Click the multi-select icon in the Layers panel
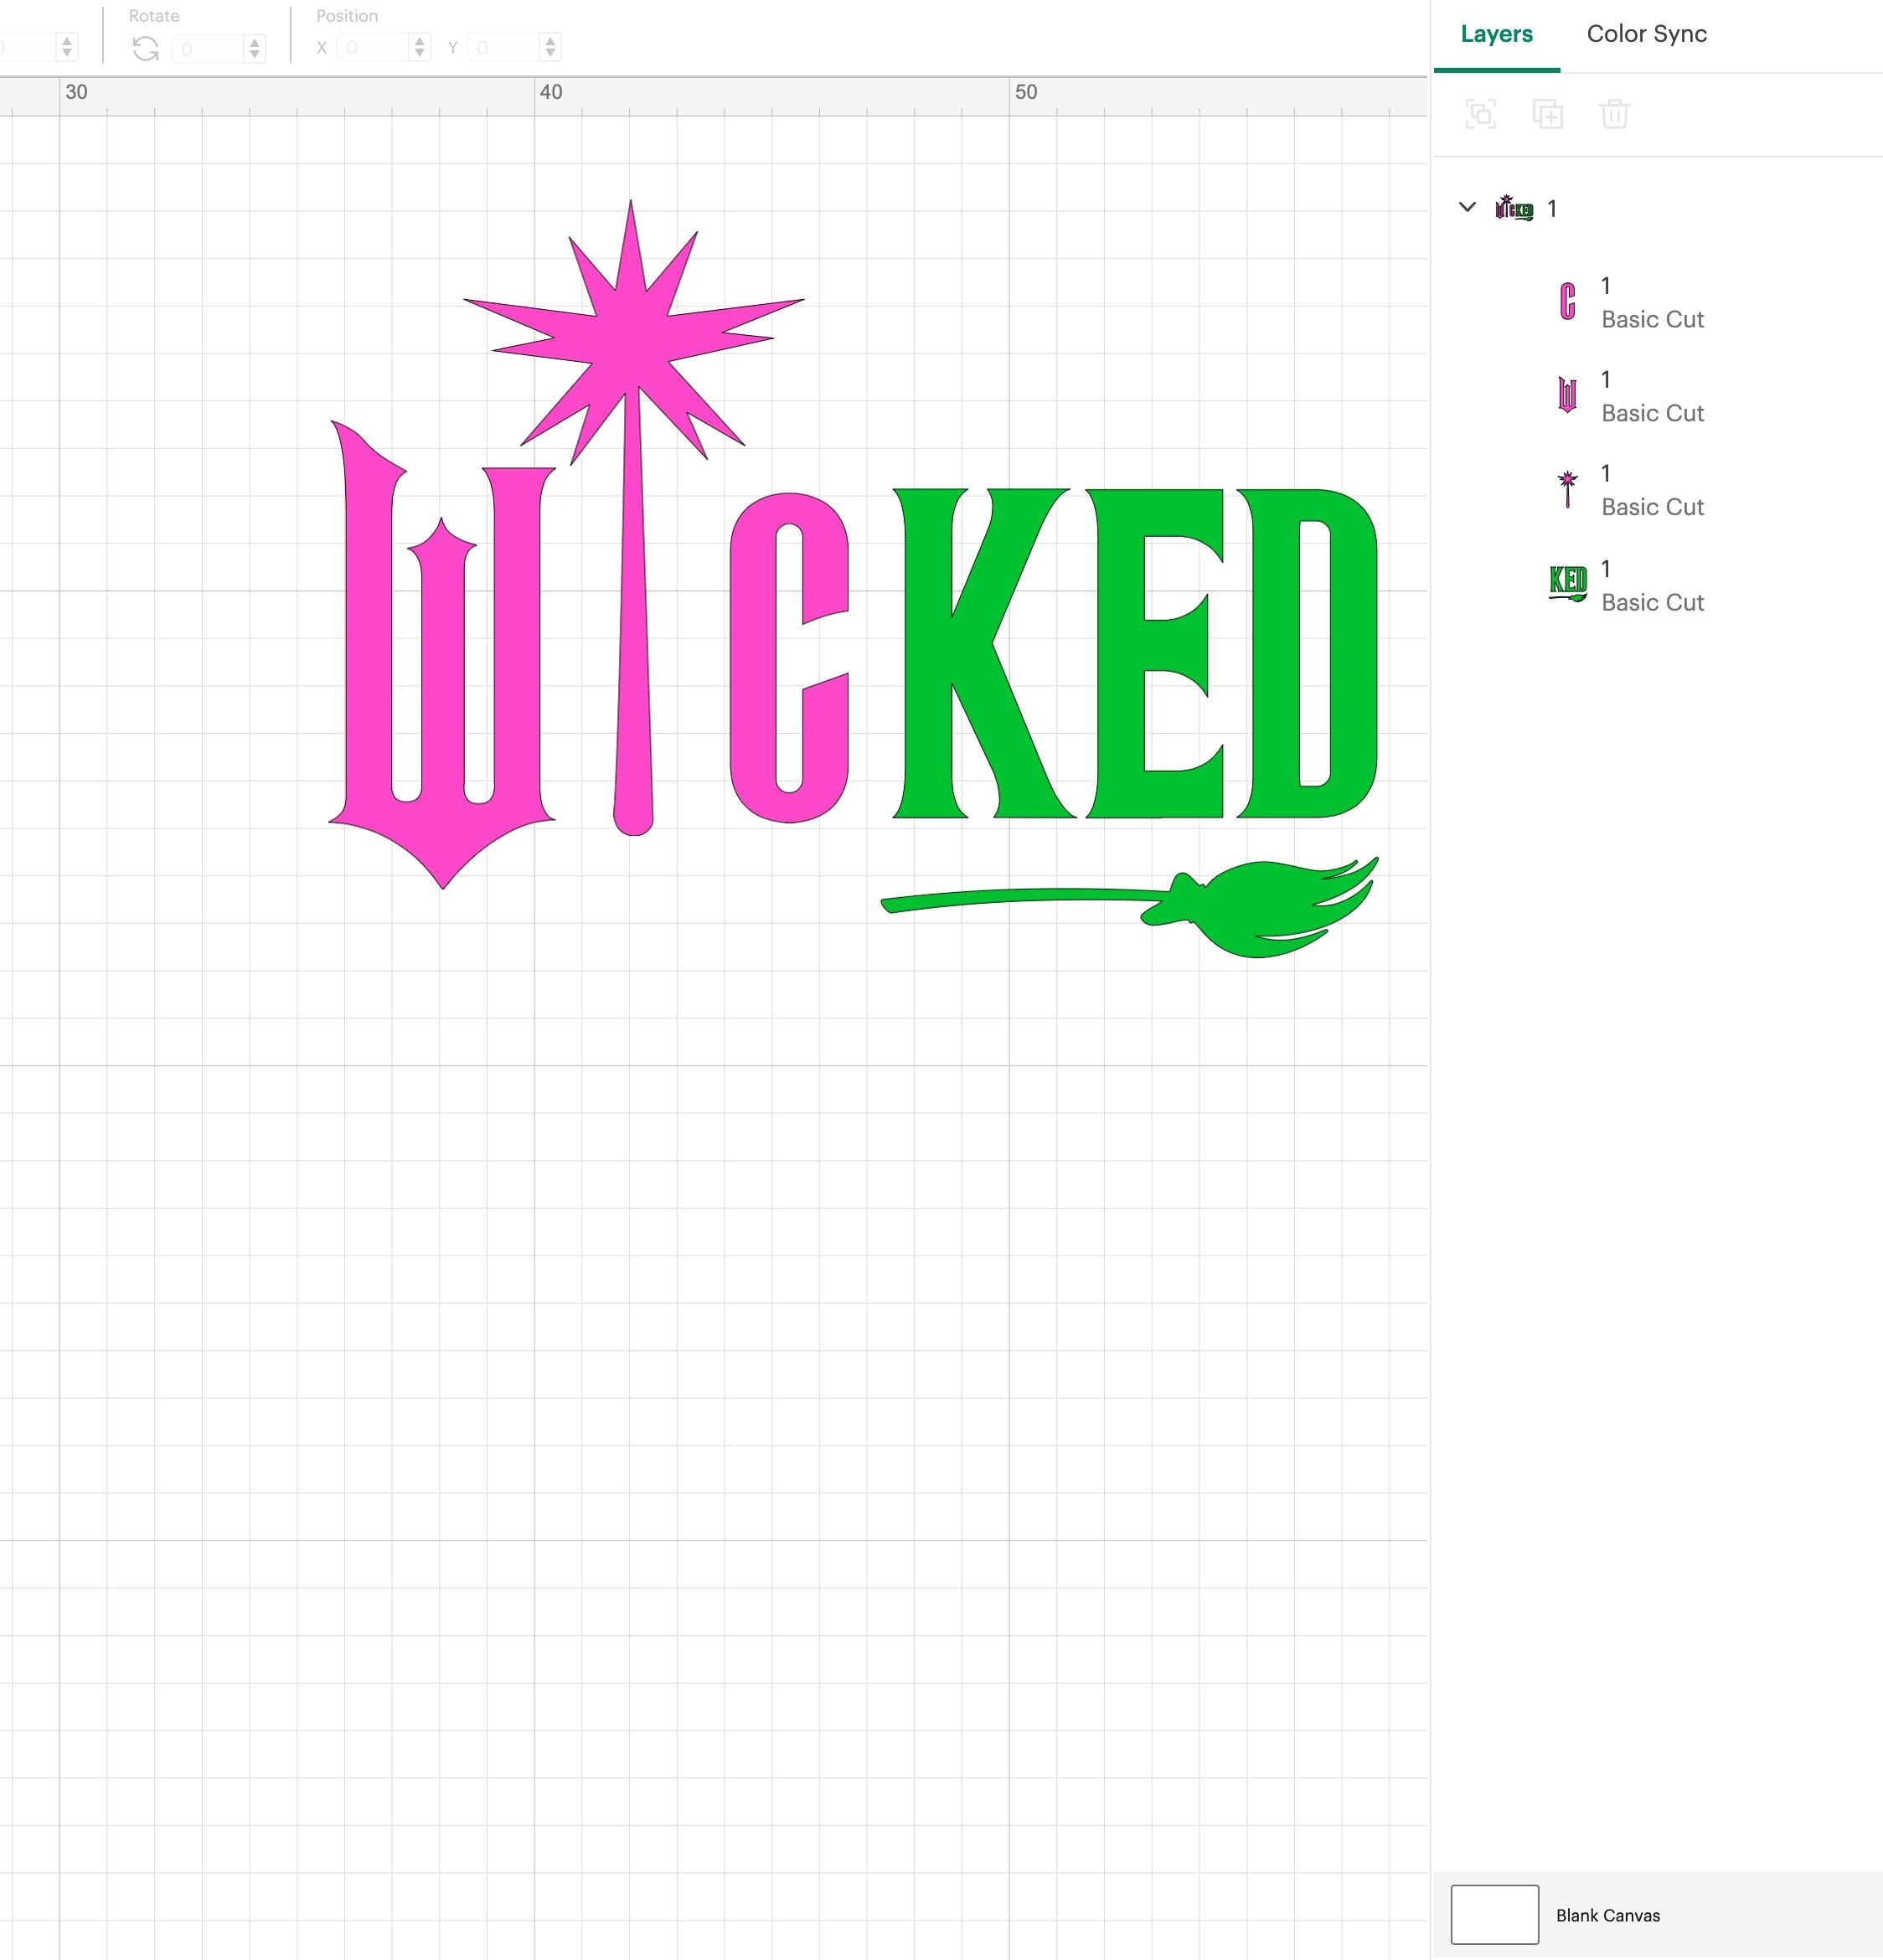 (1481, 115)
